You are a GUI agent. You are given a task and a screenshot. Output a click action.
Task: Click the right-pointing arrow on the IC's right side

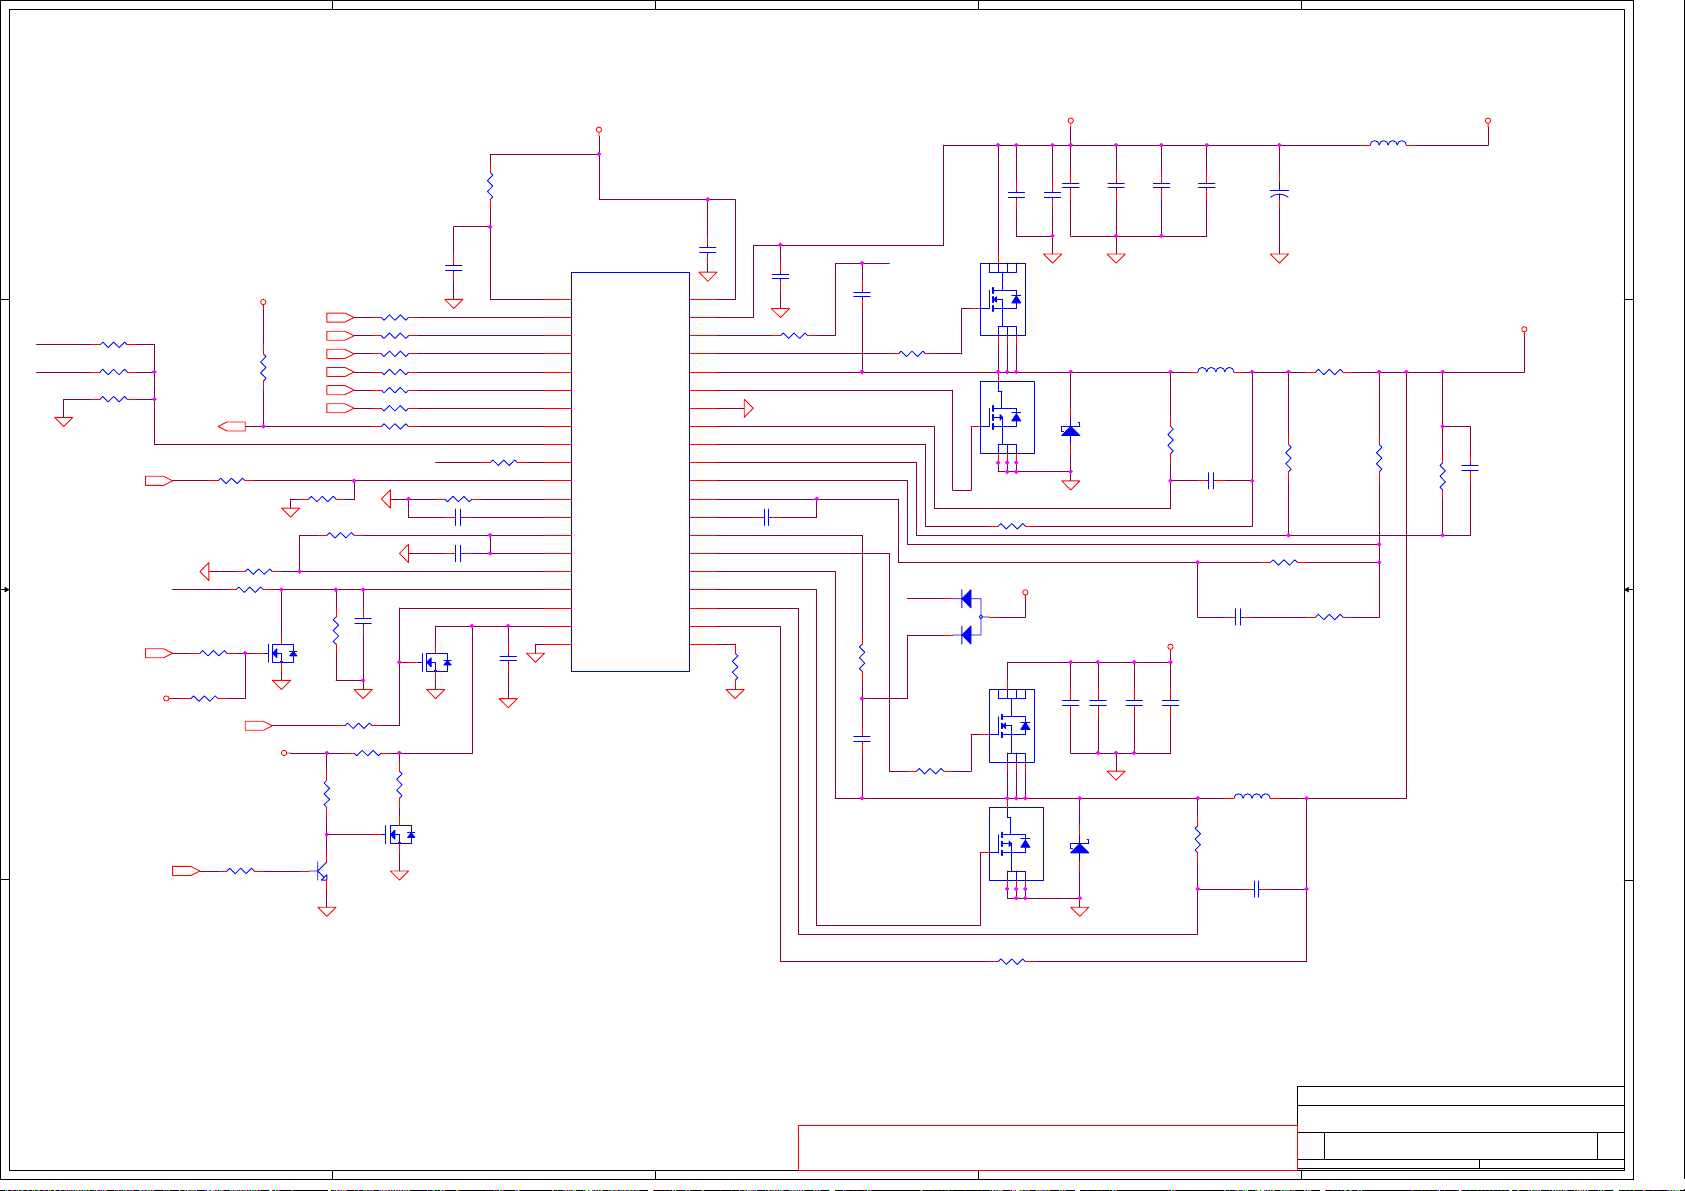747,408
